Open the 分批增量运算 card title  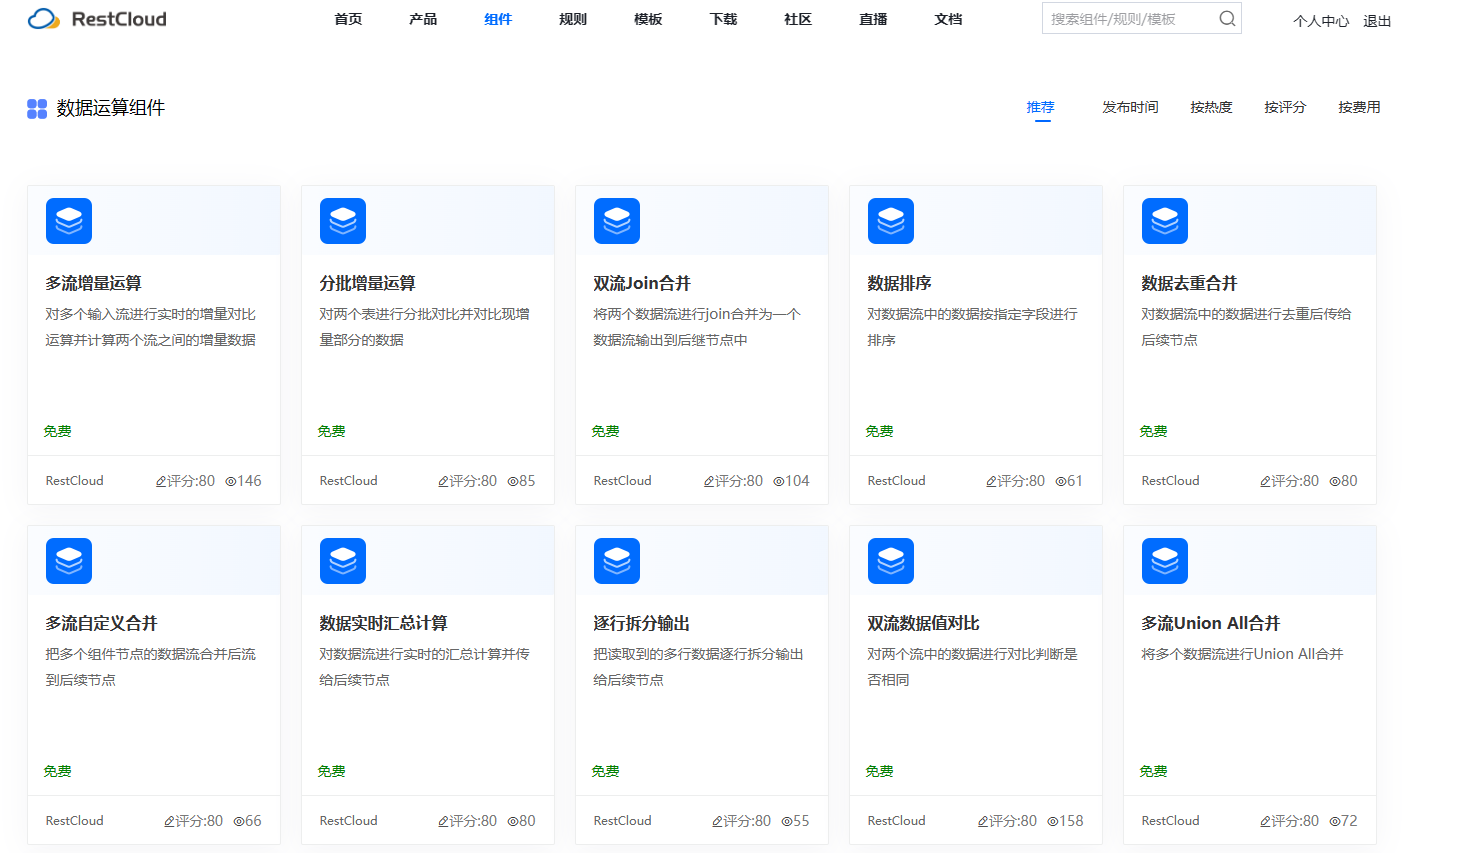[367, 284]
